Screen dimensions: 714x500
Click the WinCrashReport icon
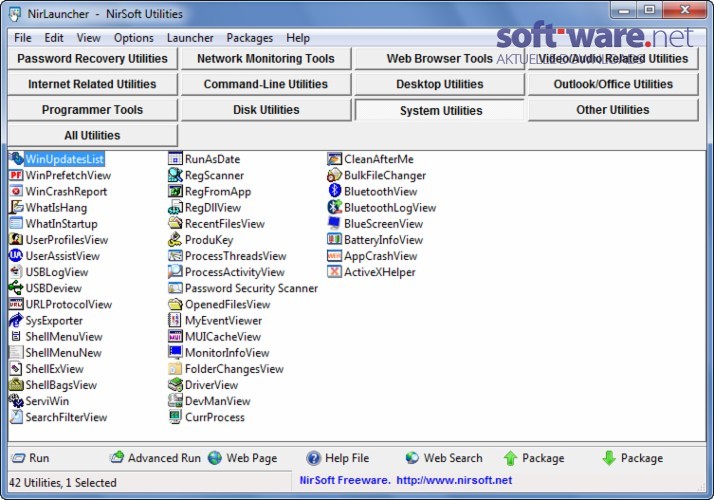tap(16, 191)
